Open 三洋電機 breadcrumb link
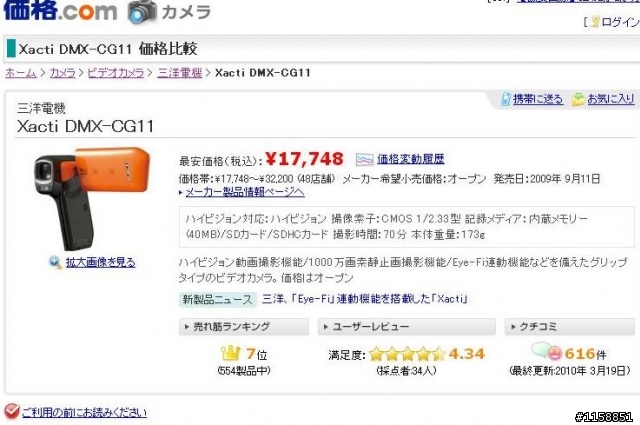The image size is (640, 425). click(x=180, y=73)
